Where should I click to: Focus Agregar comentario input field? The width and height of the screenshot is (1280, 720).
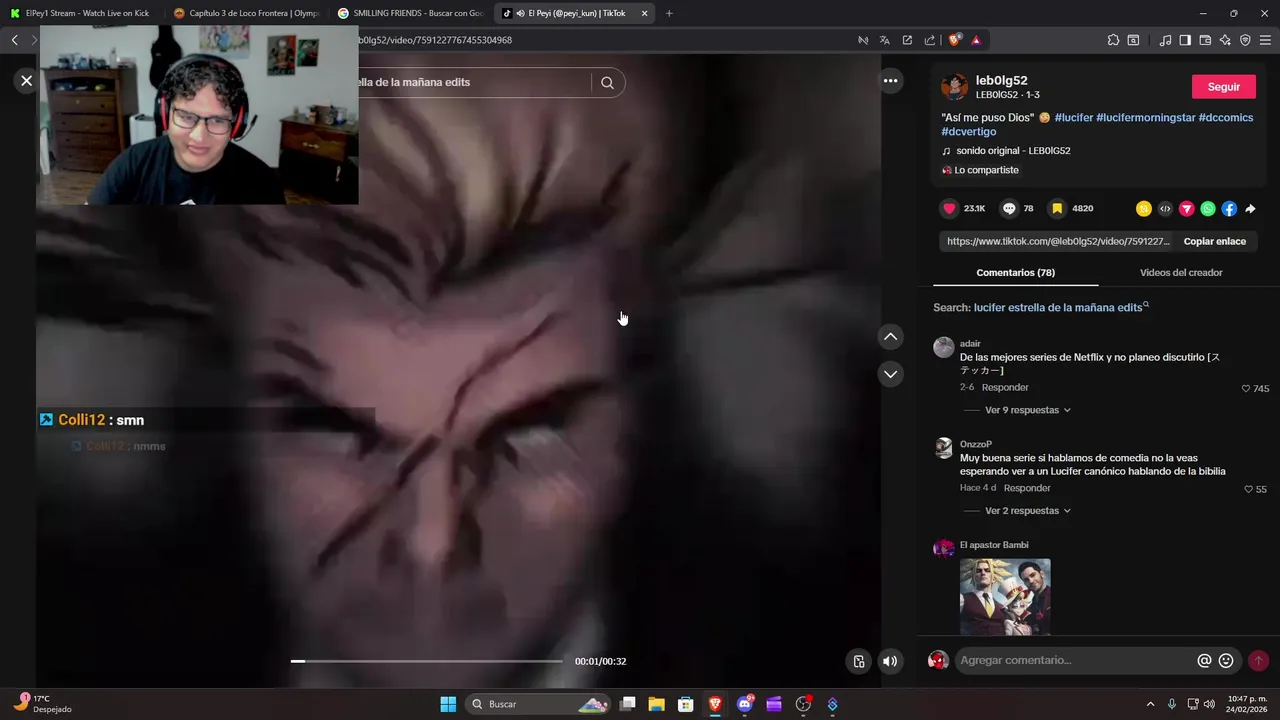tap(1076, 661)
